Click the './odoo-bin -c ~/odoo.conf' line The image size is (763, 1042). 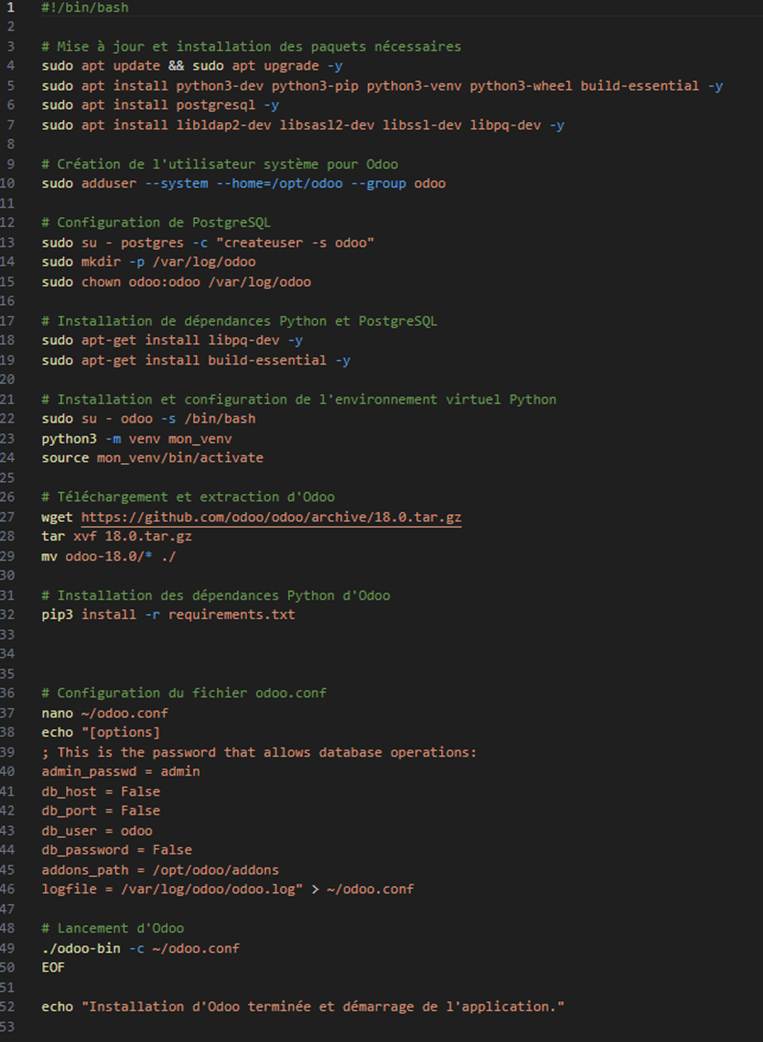(x=141, y=948)
